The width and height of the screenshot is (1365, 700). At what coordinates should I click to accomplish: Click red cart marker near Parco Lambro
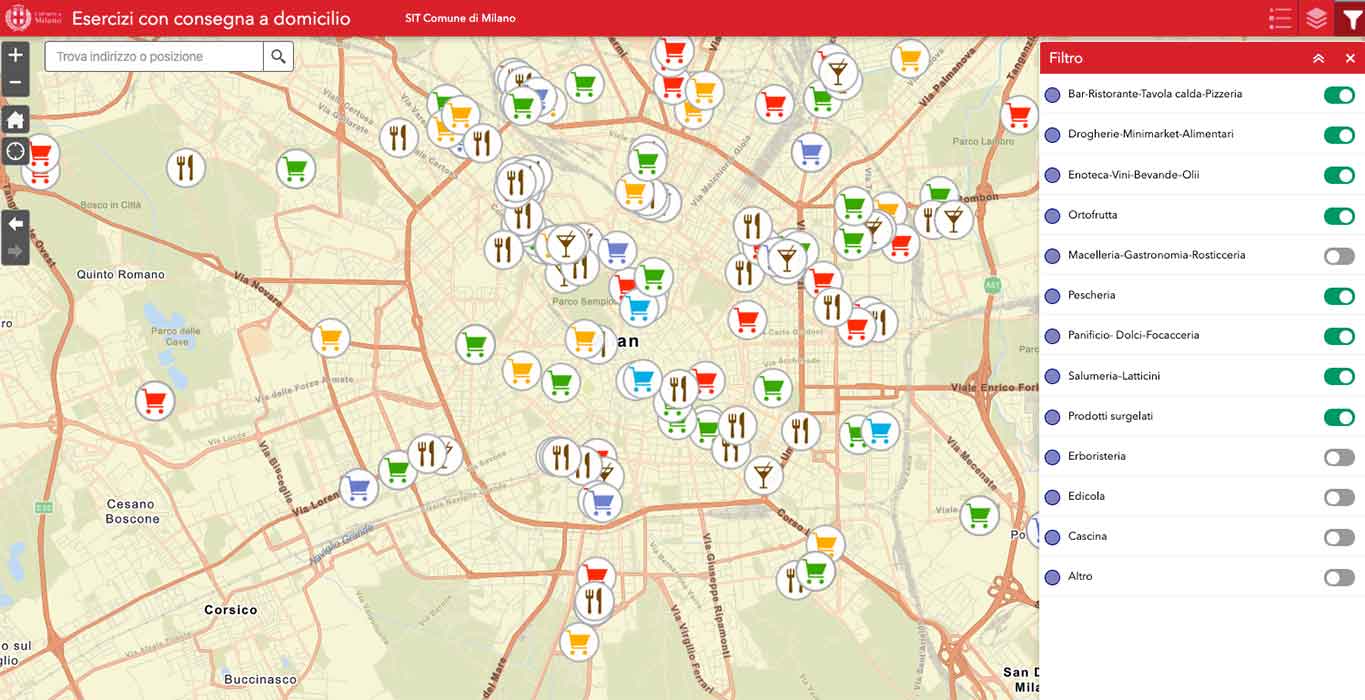click(x=1019, y=115)
